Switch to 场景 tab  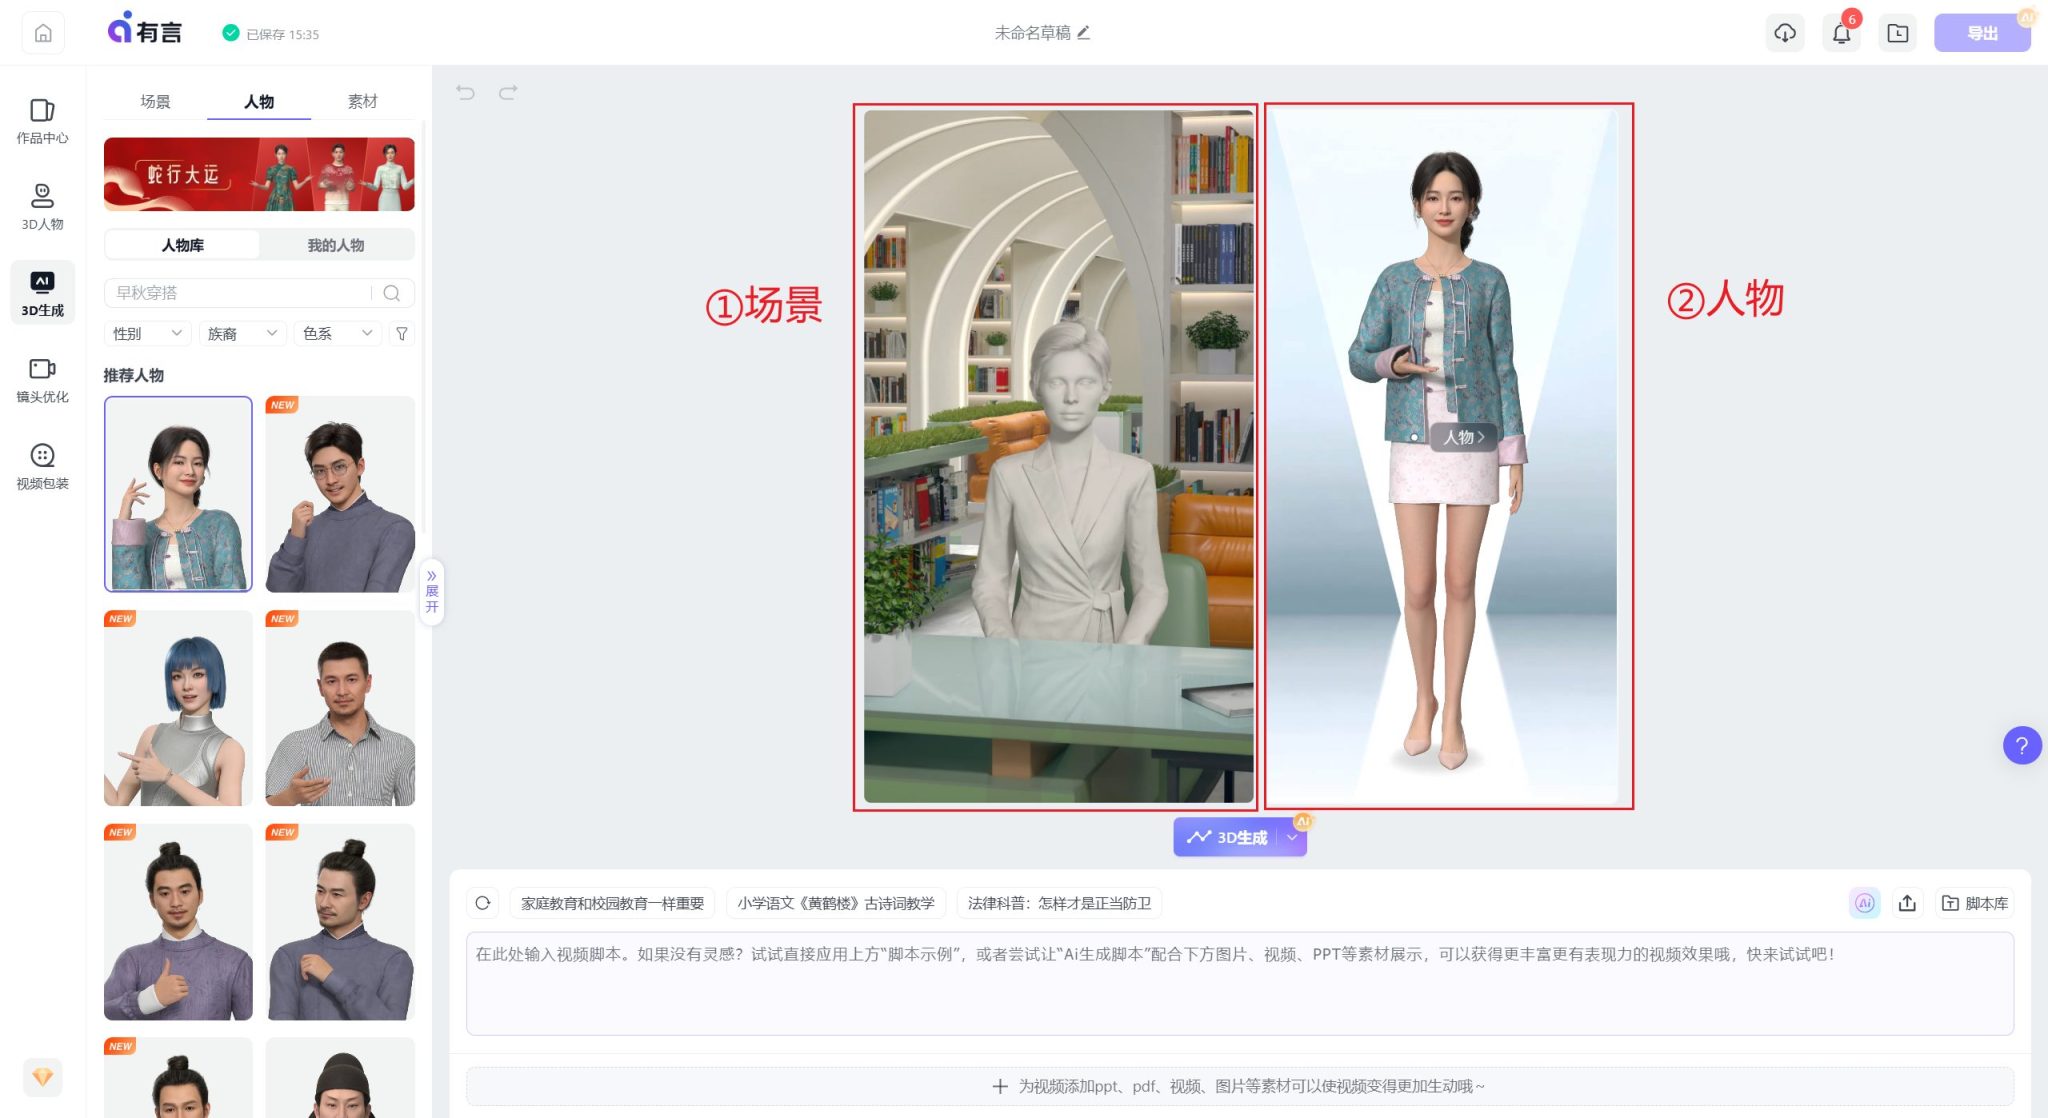(155, 101)
